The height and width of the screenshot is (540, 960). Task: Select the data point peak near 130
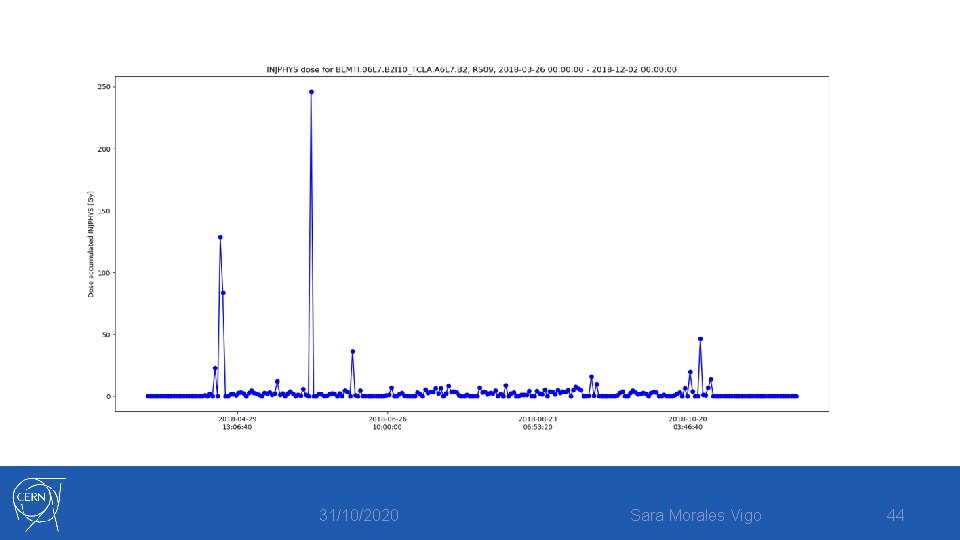pos(220,237)
